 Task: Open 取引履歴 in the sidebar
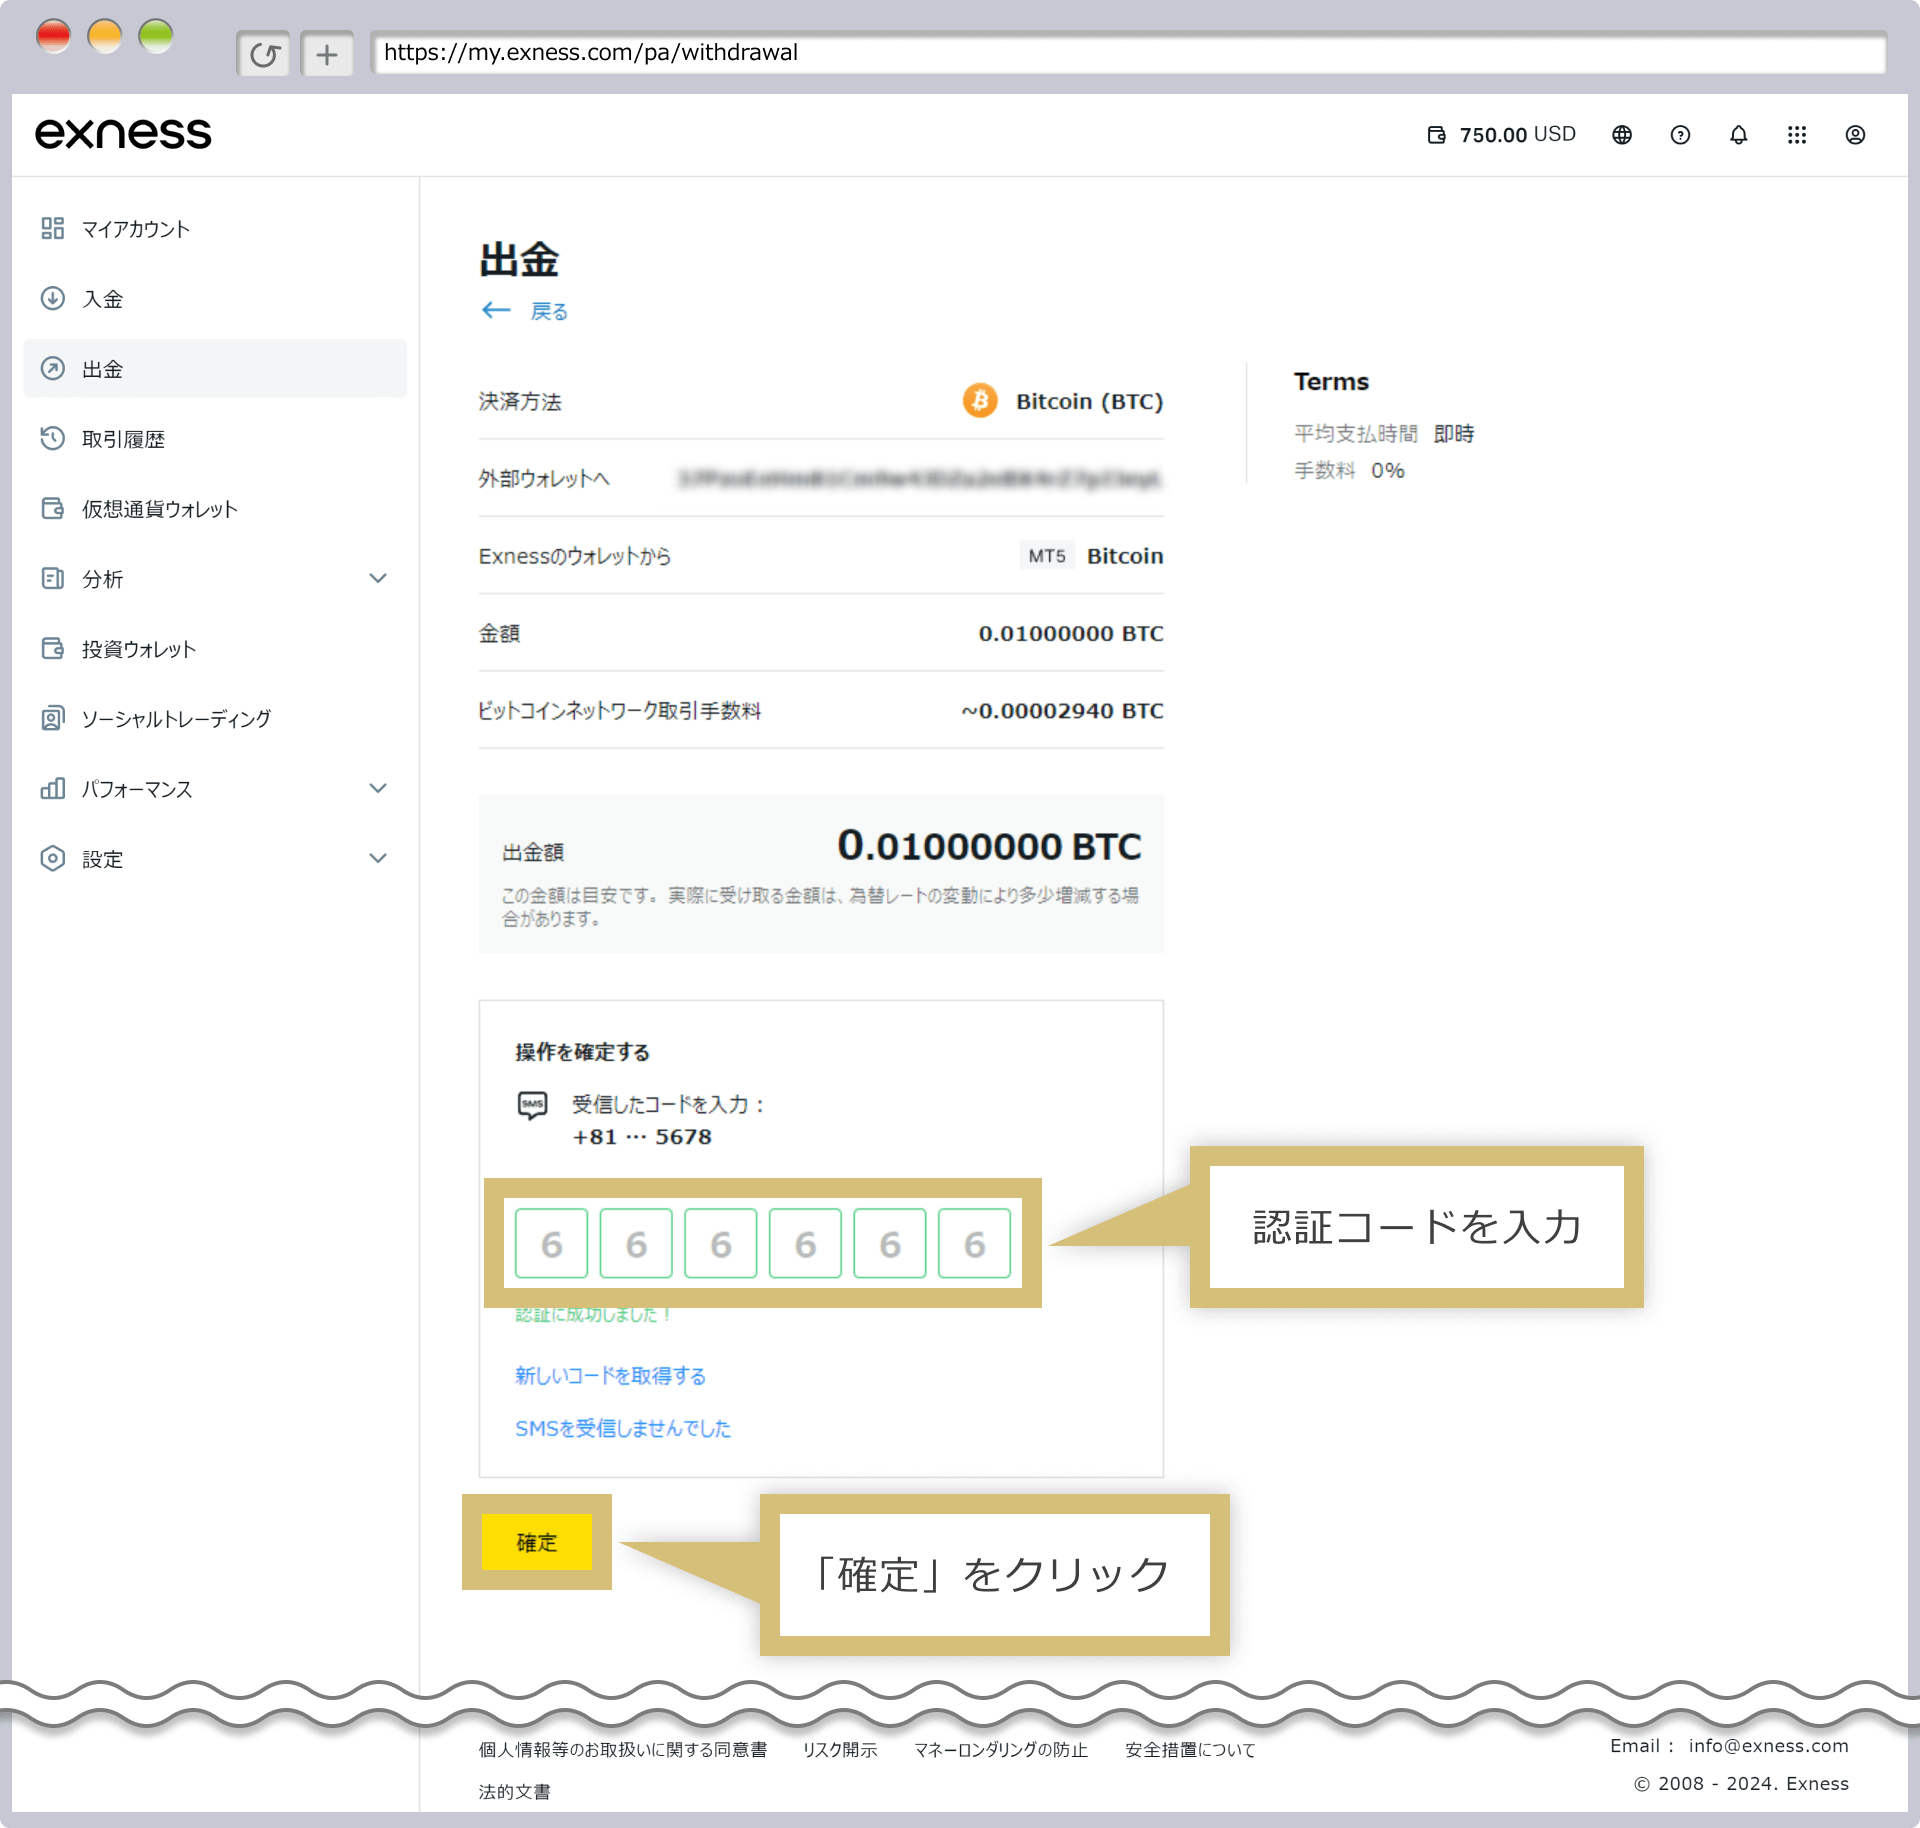pos(215,439)
